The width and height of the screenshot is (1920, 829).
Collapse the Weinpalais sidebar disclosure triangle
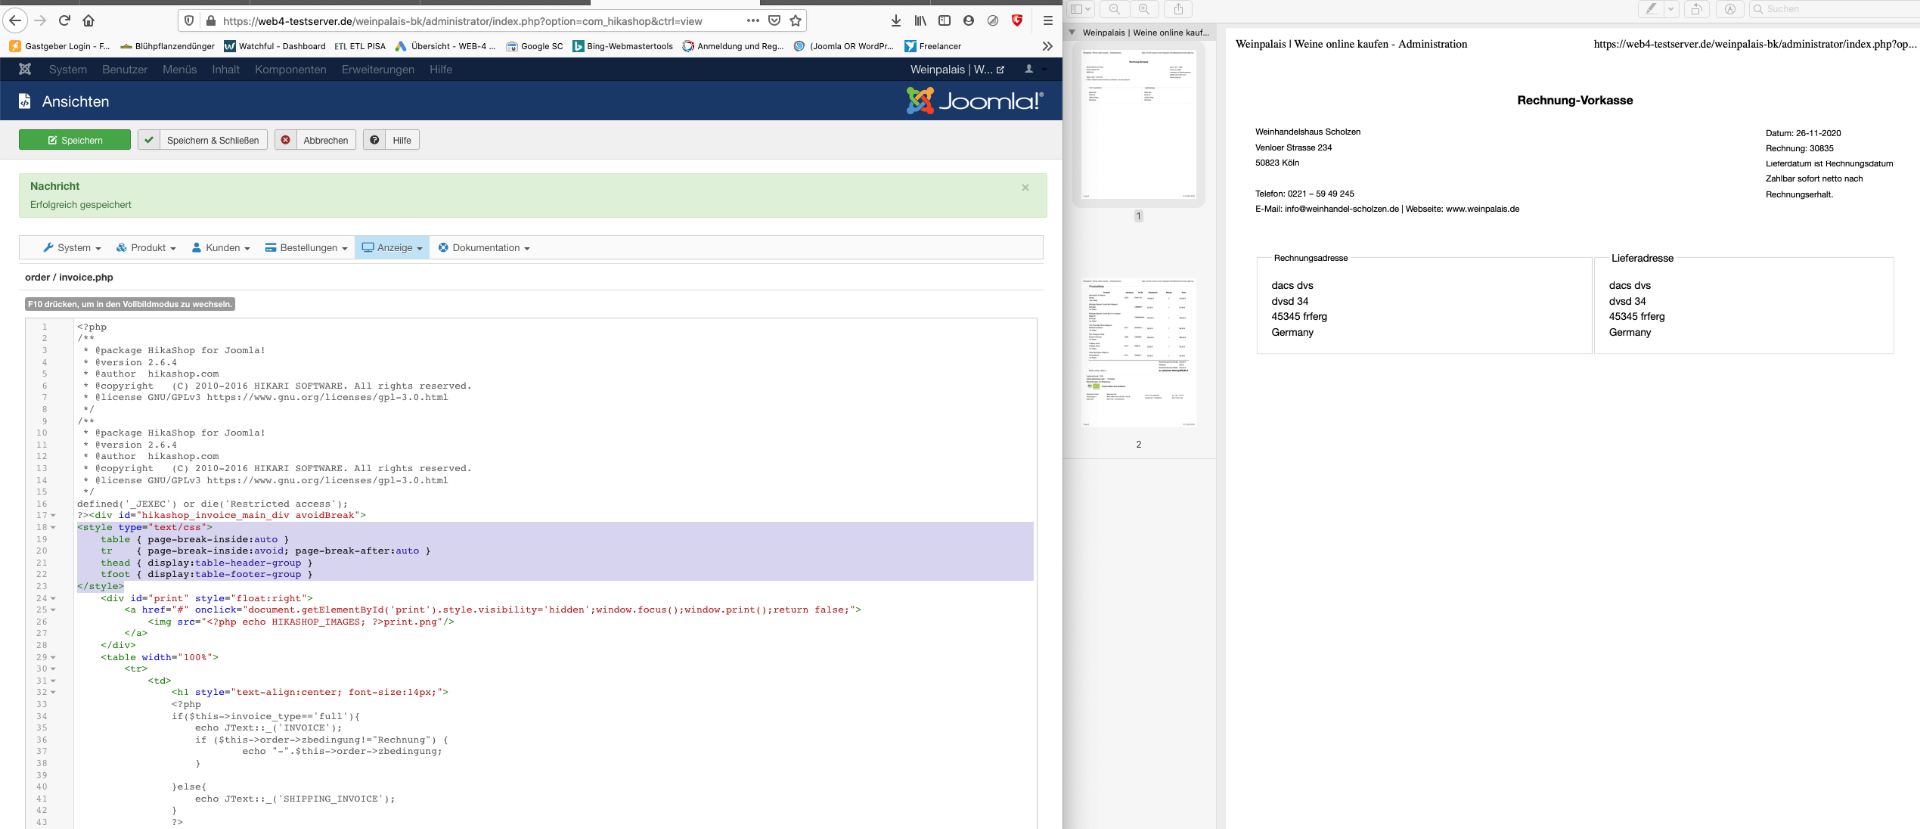click(x=1072, y=32)
